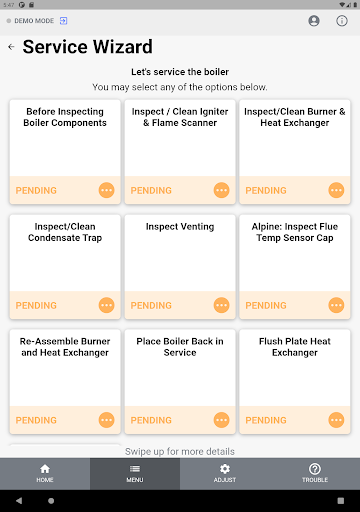Viewport: 360px width, 512px height.
Task: Open the Trouble tab
Action: tap(315, 474)
